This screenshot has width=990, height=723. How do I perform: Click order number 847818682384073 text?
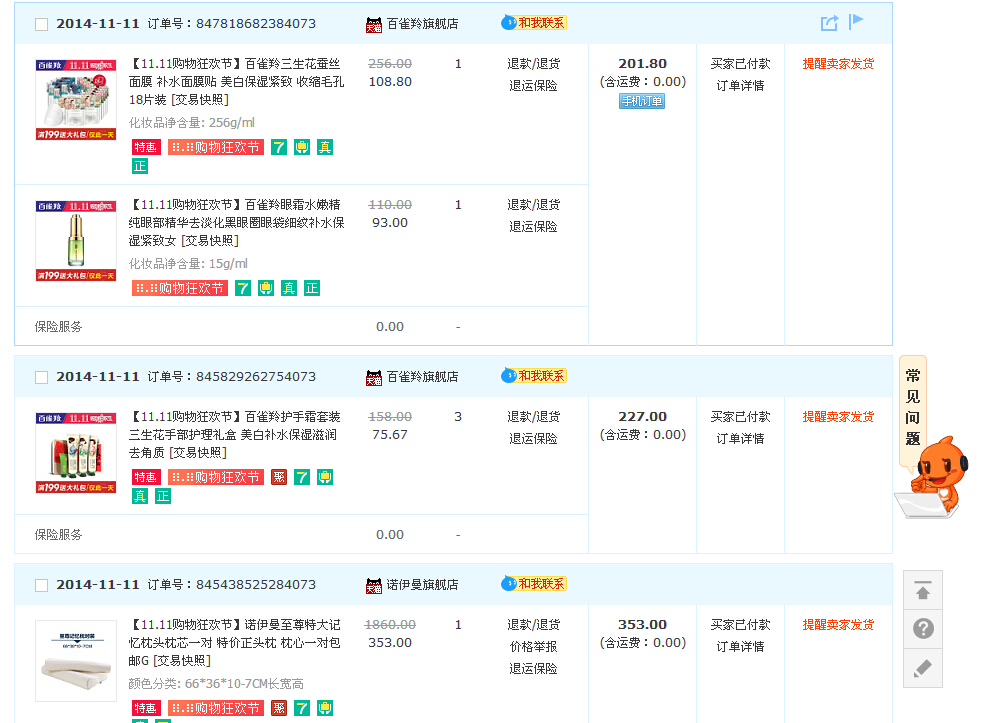point(256,24)
